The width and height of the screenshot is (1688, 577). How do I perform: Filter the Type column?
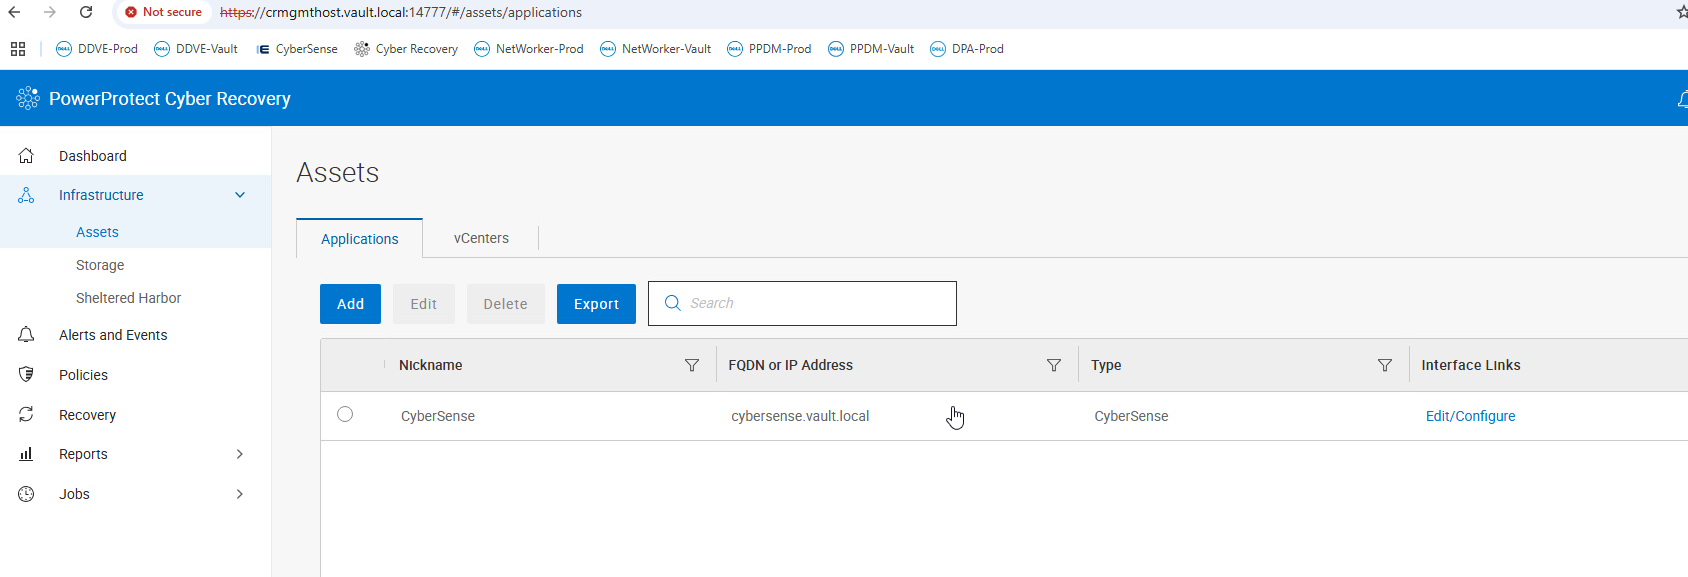click(1385, 365)
